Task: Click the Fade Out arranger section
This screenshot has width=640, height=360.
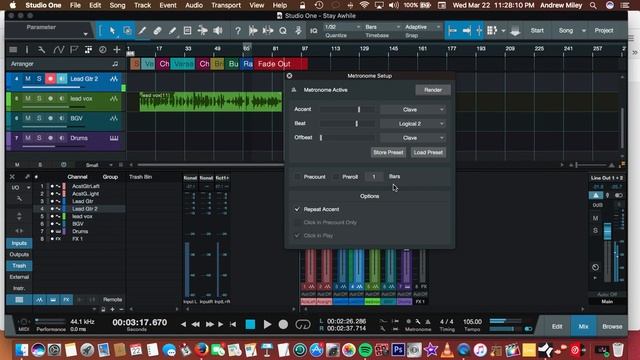Action: pos(280,64)
